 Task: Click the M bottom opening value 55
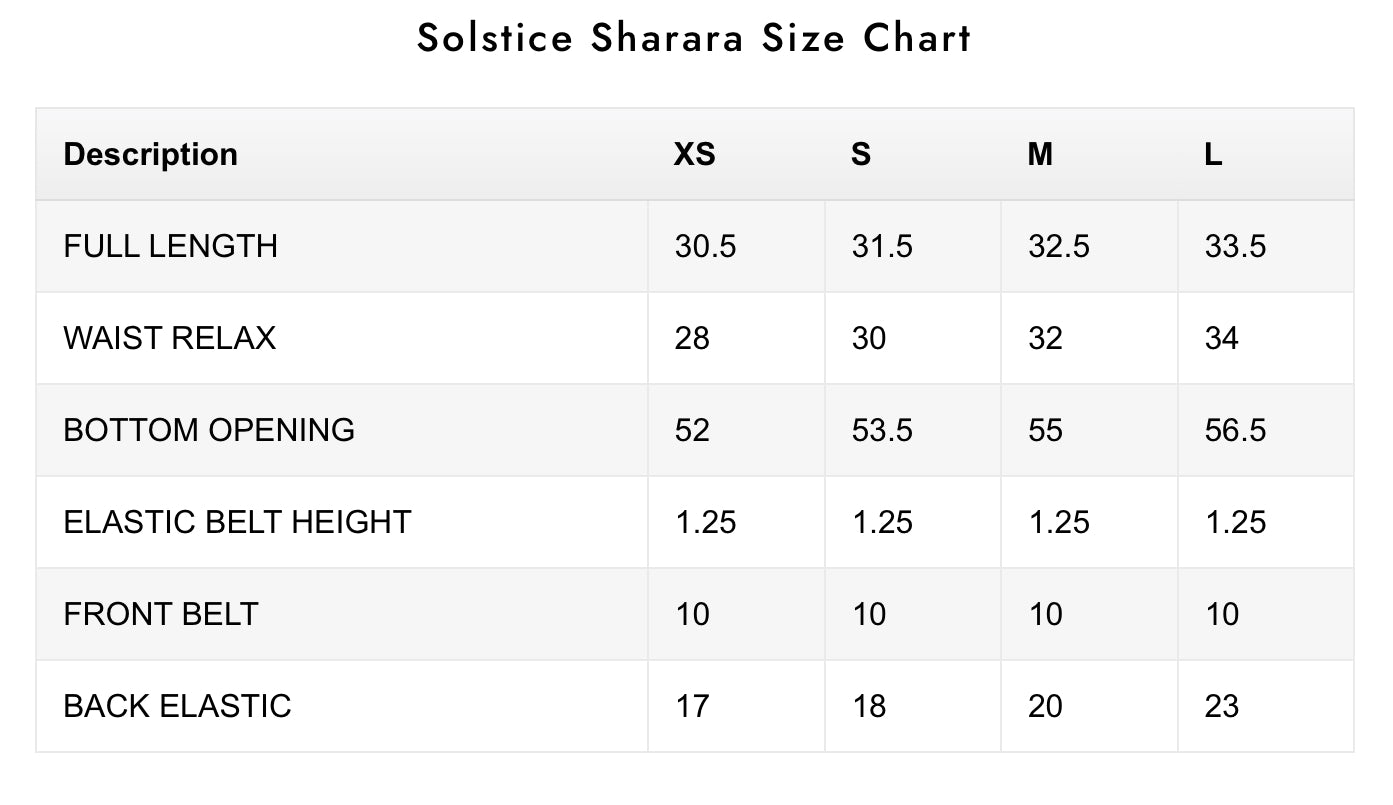(1046, 430)
